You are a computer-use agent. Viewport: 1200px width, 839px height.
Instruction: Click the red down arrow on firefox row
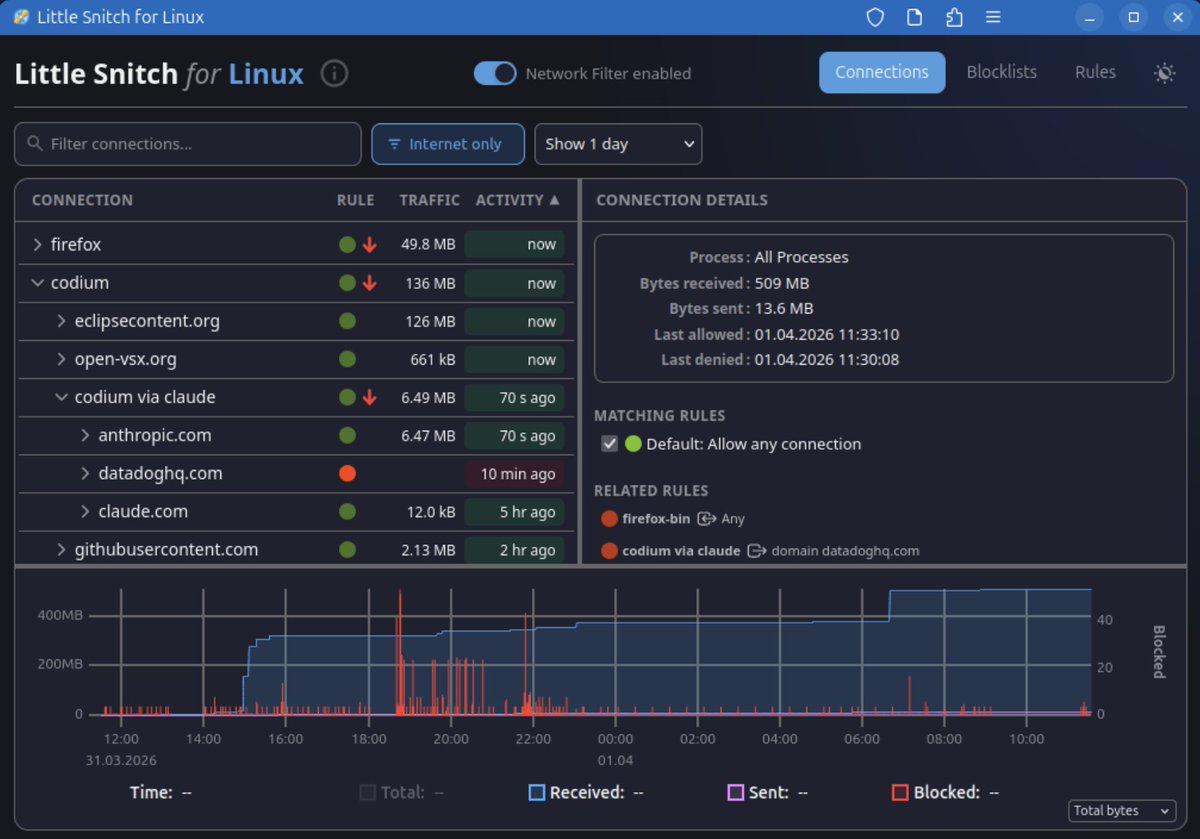pos(369,244)
